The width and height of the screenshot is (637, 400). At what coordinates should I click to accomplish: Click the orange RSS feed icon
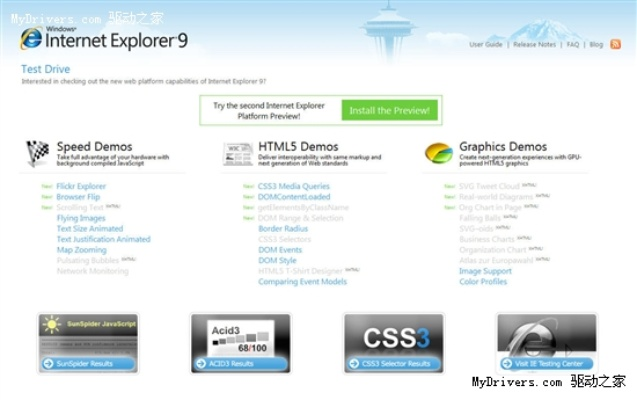616,45
